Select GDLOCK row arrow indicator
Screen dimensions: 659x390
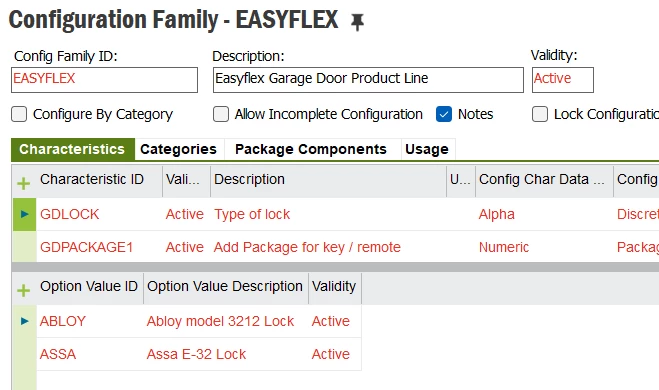pyautogui.click(x=24, y=214)
